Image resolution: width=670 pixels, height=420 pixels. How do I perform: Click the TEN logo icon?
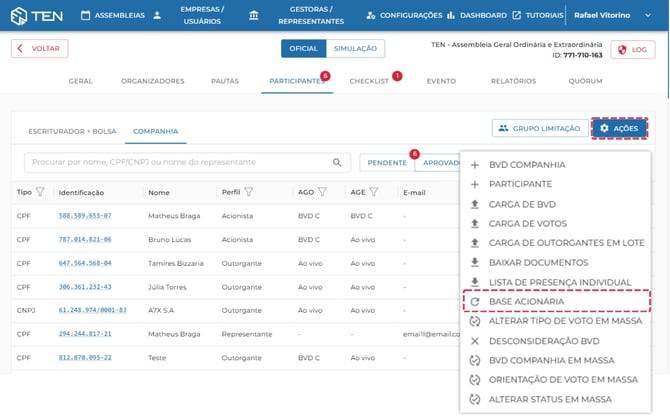click(19, 16)
